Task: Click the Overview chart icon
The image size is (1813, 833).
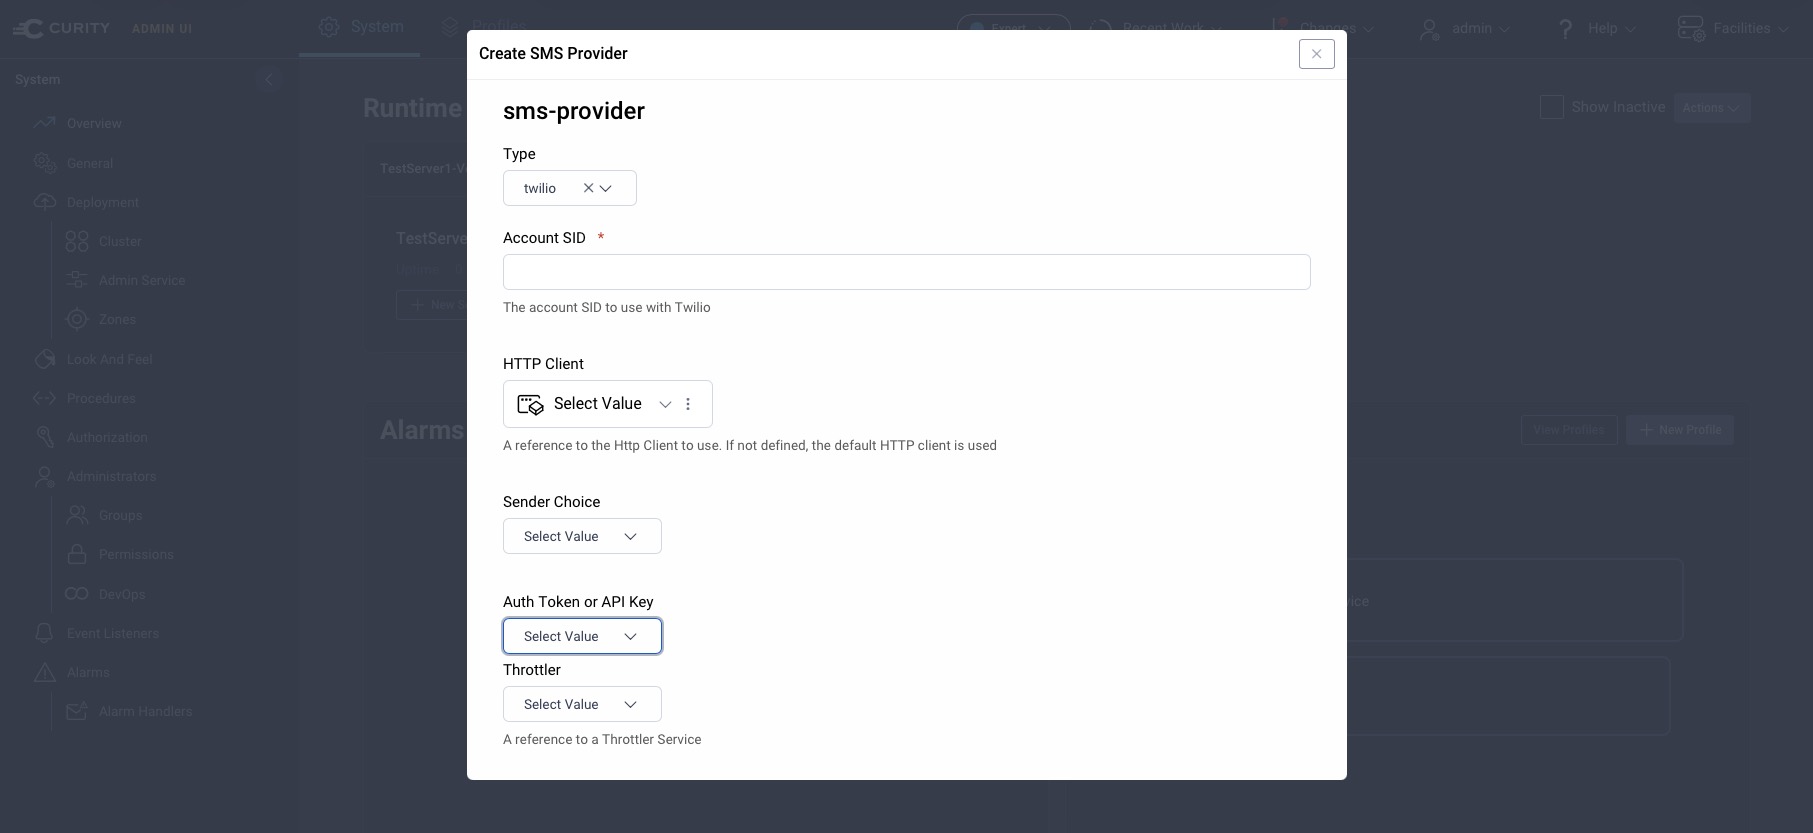Action: click(x=44, y=123)
